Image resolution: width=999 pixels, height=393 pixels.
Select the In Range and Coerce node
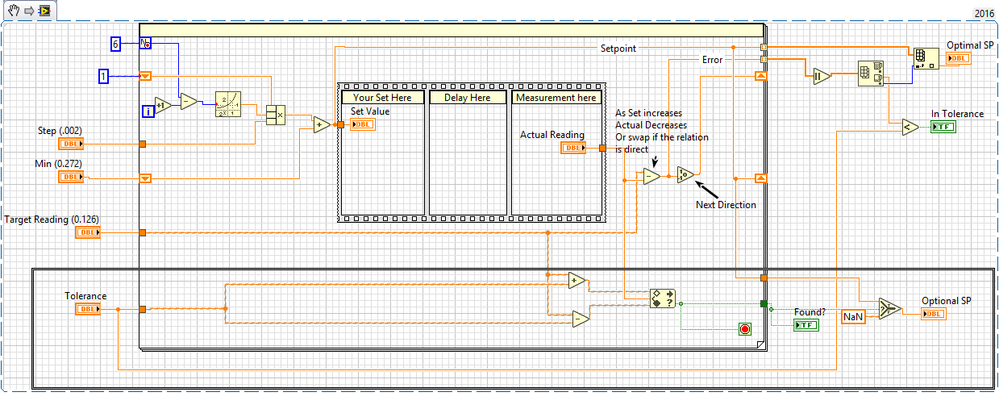(x=663, y=299)
